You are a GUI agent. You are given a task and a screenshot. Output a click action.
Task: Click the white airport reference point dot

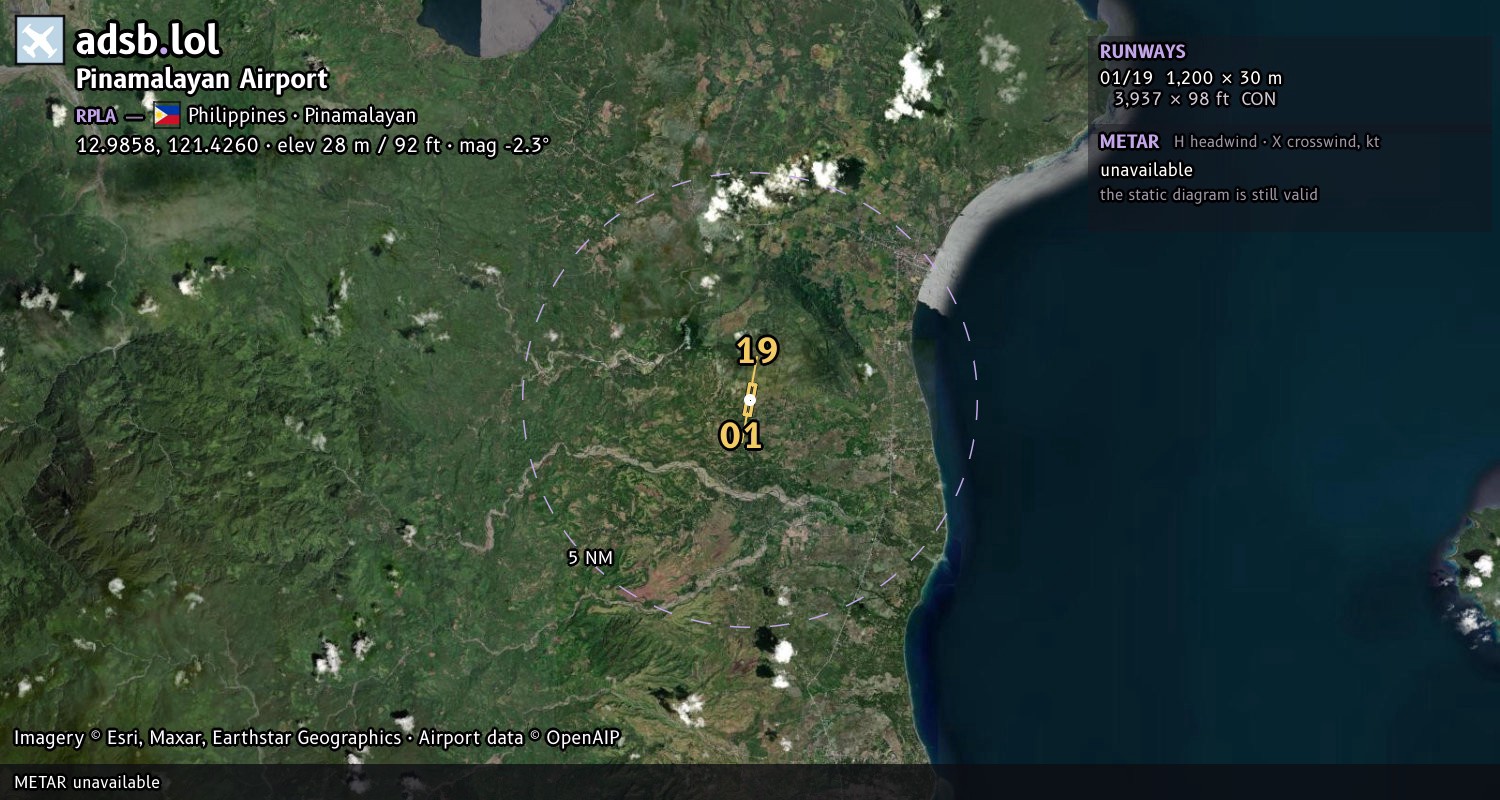pyautogui.click(x=750, y=400)
